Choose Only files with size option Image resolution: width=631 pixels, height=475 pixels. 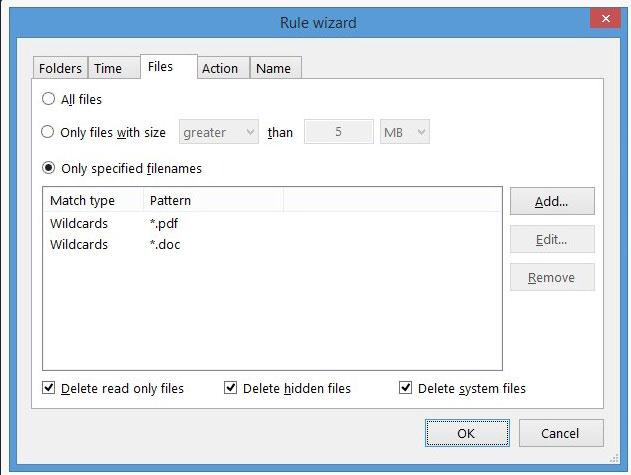point(49,132)
